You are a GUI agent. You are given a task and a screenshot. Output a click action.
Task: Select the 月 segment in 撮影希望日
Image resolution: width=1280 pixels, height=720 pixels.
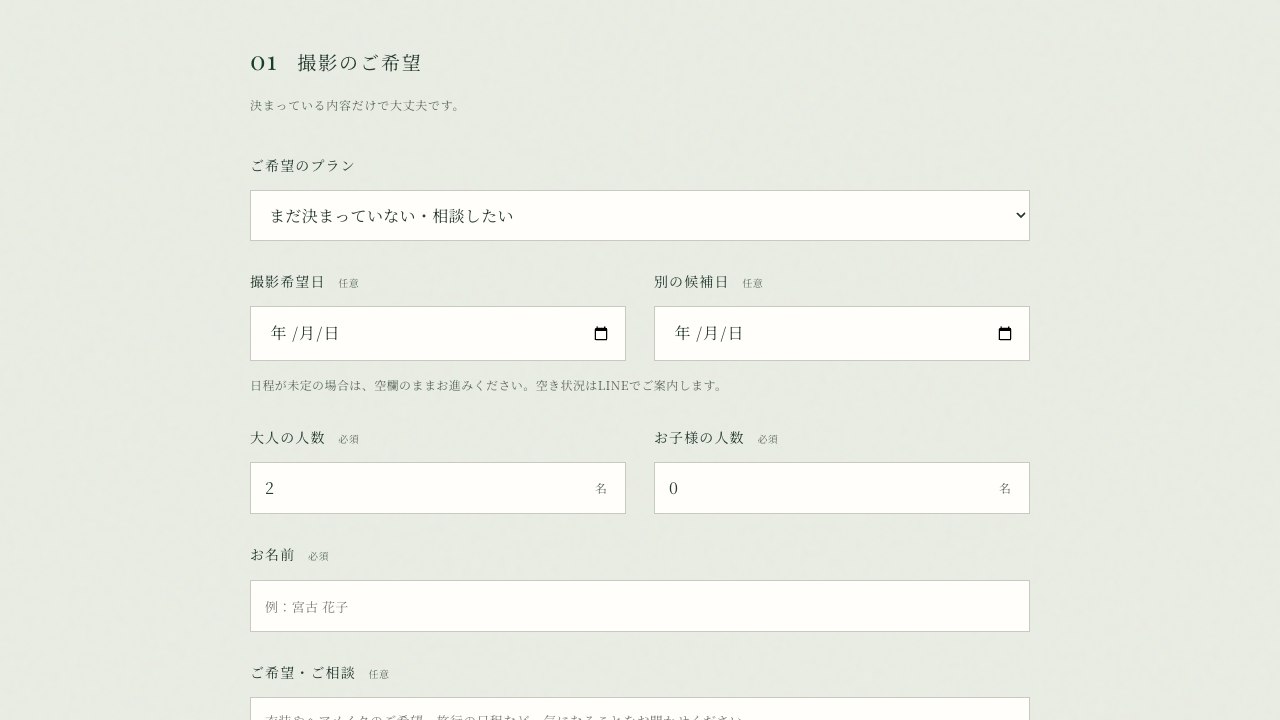[x=307, y=333]
